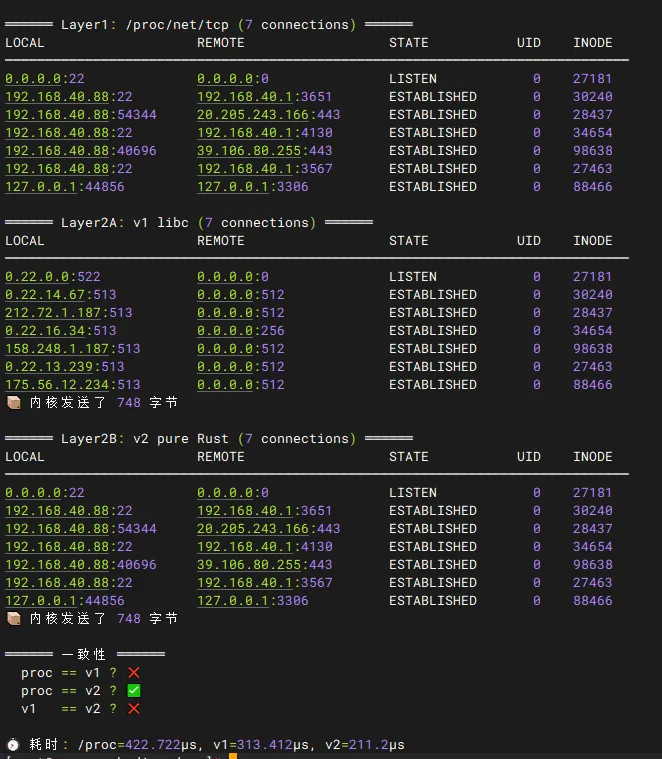This screenshot has height=759, width=662.
Task: Select the Layer1: /proc/net/tcp heading
Action: click(209, 25)
